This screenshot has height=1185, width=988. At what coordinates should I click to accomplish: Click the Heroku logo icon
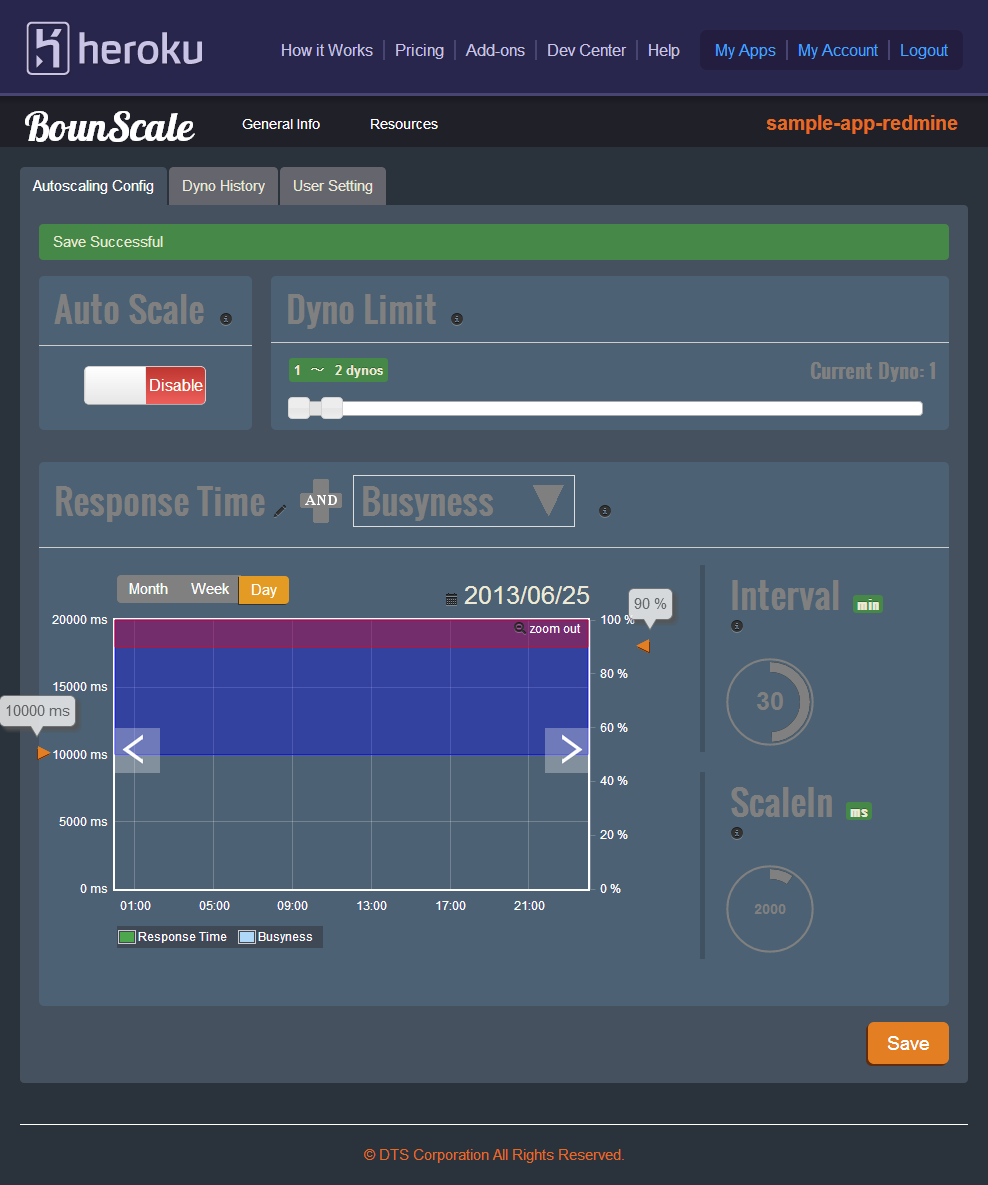[48, 48]
